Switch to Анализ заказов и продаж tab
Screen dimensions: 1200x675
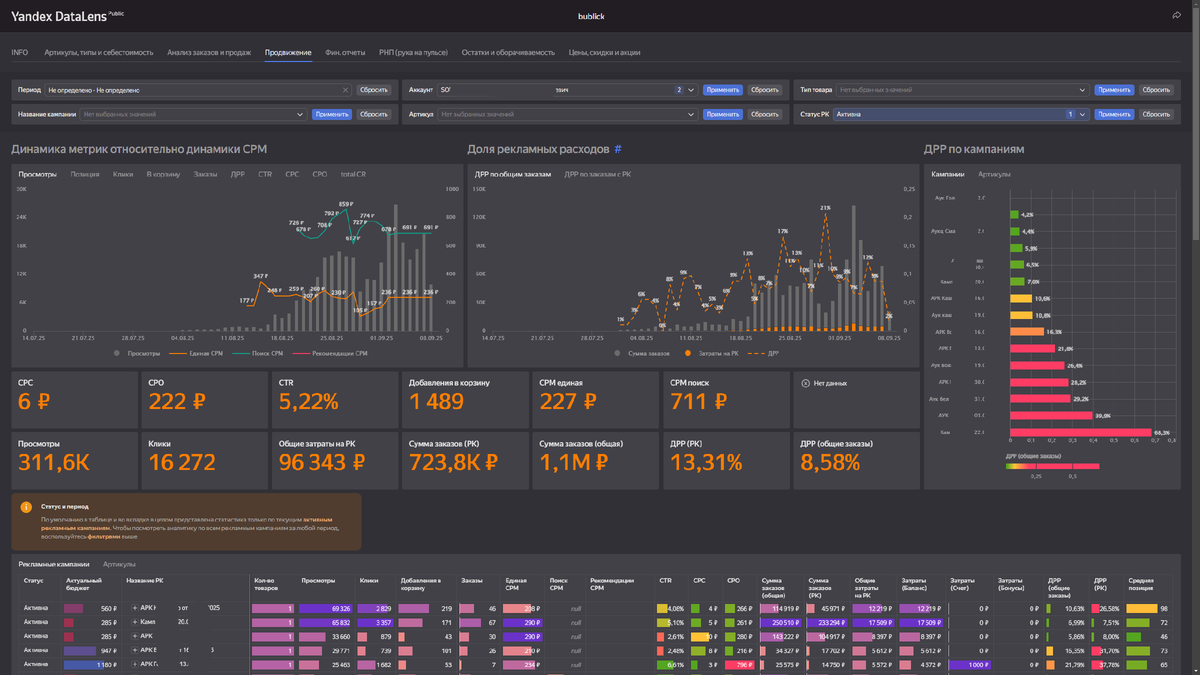pos(209,52)
